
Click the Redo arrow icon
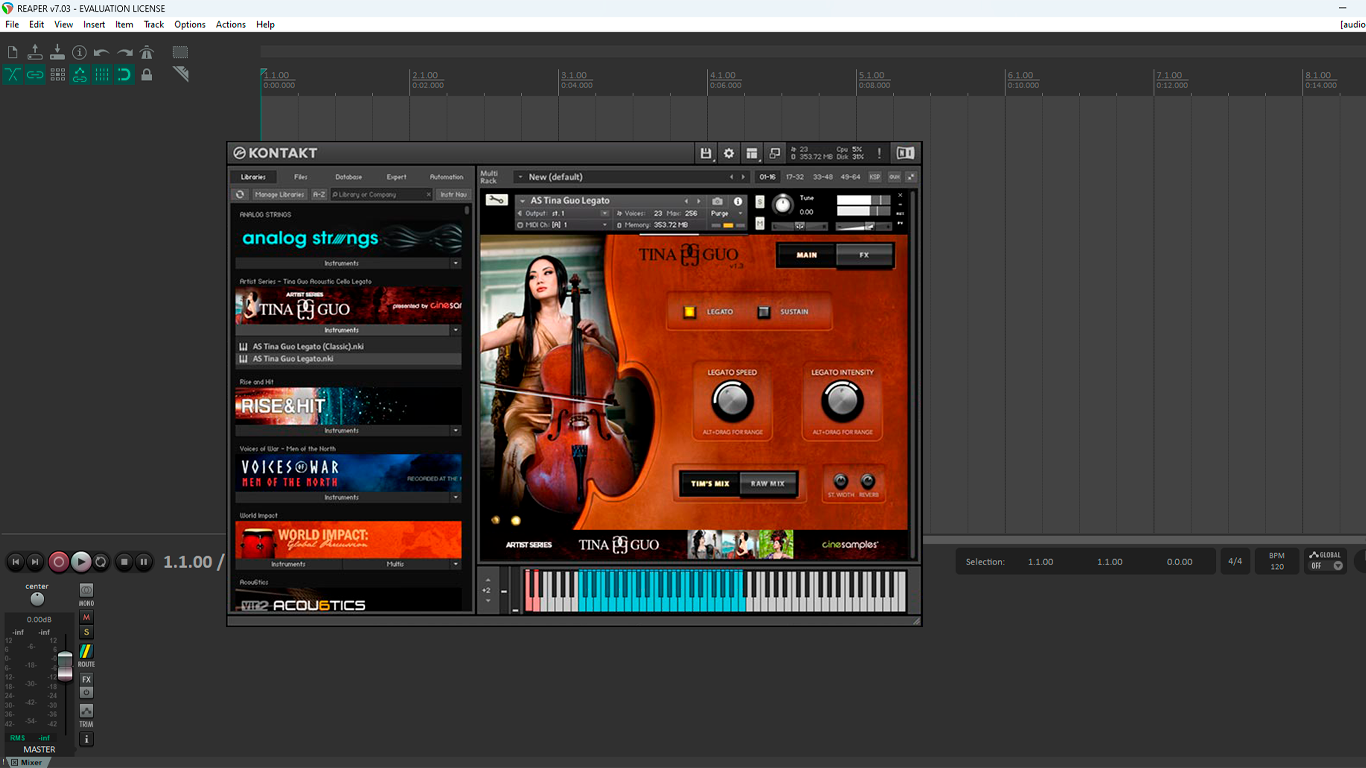124,52
